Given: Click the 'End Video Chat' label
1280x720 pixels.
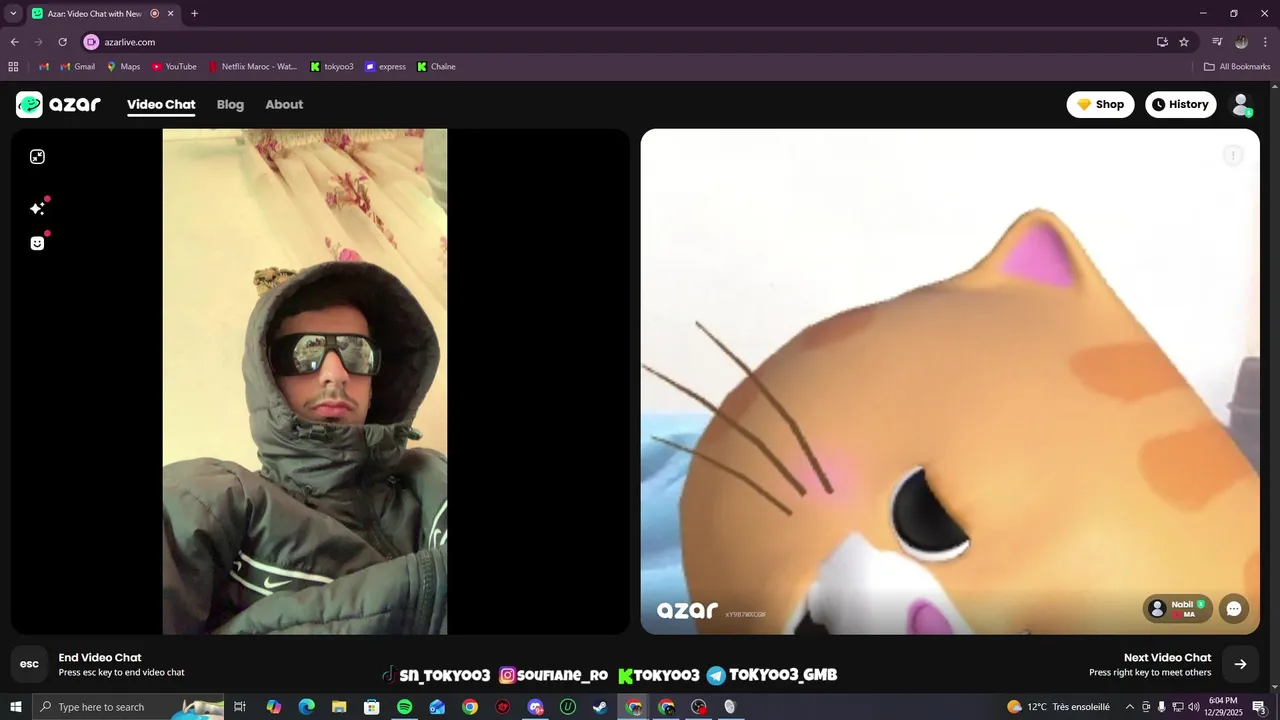Looking at the screenshot, I should 100,657.
